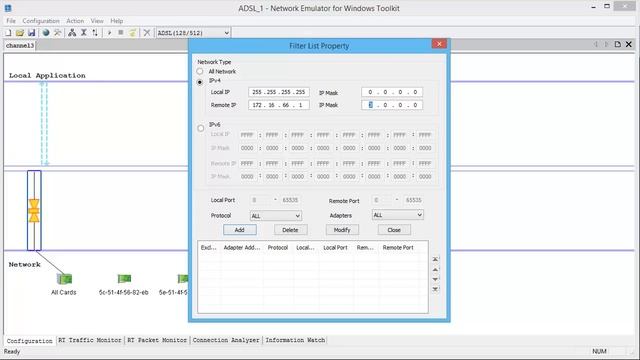The image size is (640, 360).
Task: Click the Local Port column header
Action: (335, 247)
